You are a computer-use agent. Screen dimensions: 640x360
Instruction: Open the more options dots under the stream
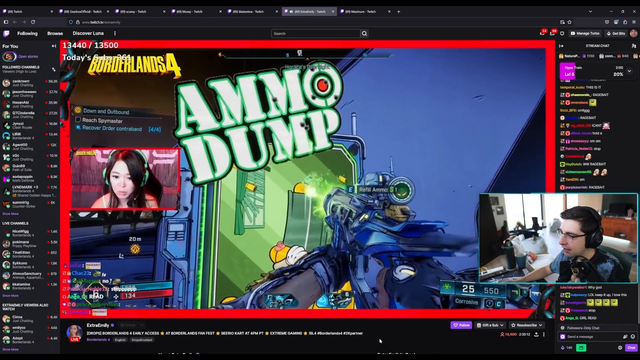tap(544, 334)
